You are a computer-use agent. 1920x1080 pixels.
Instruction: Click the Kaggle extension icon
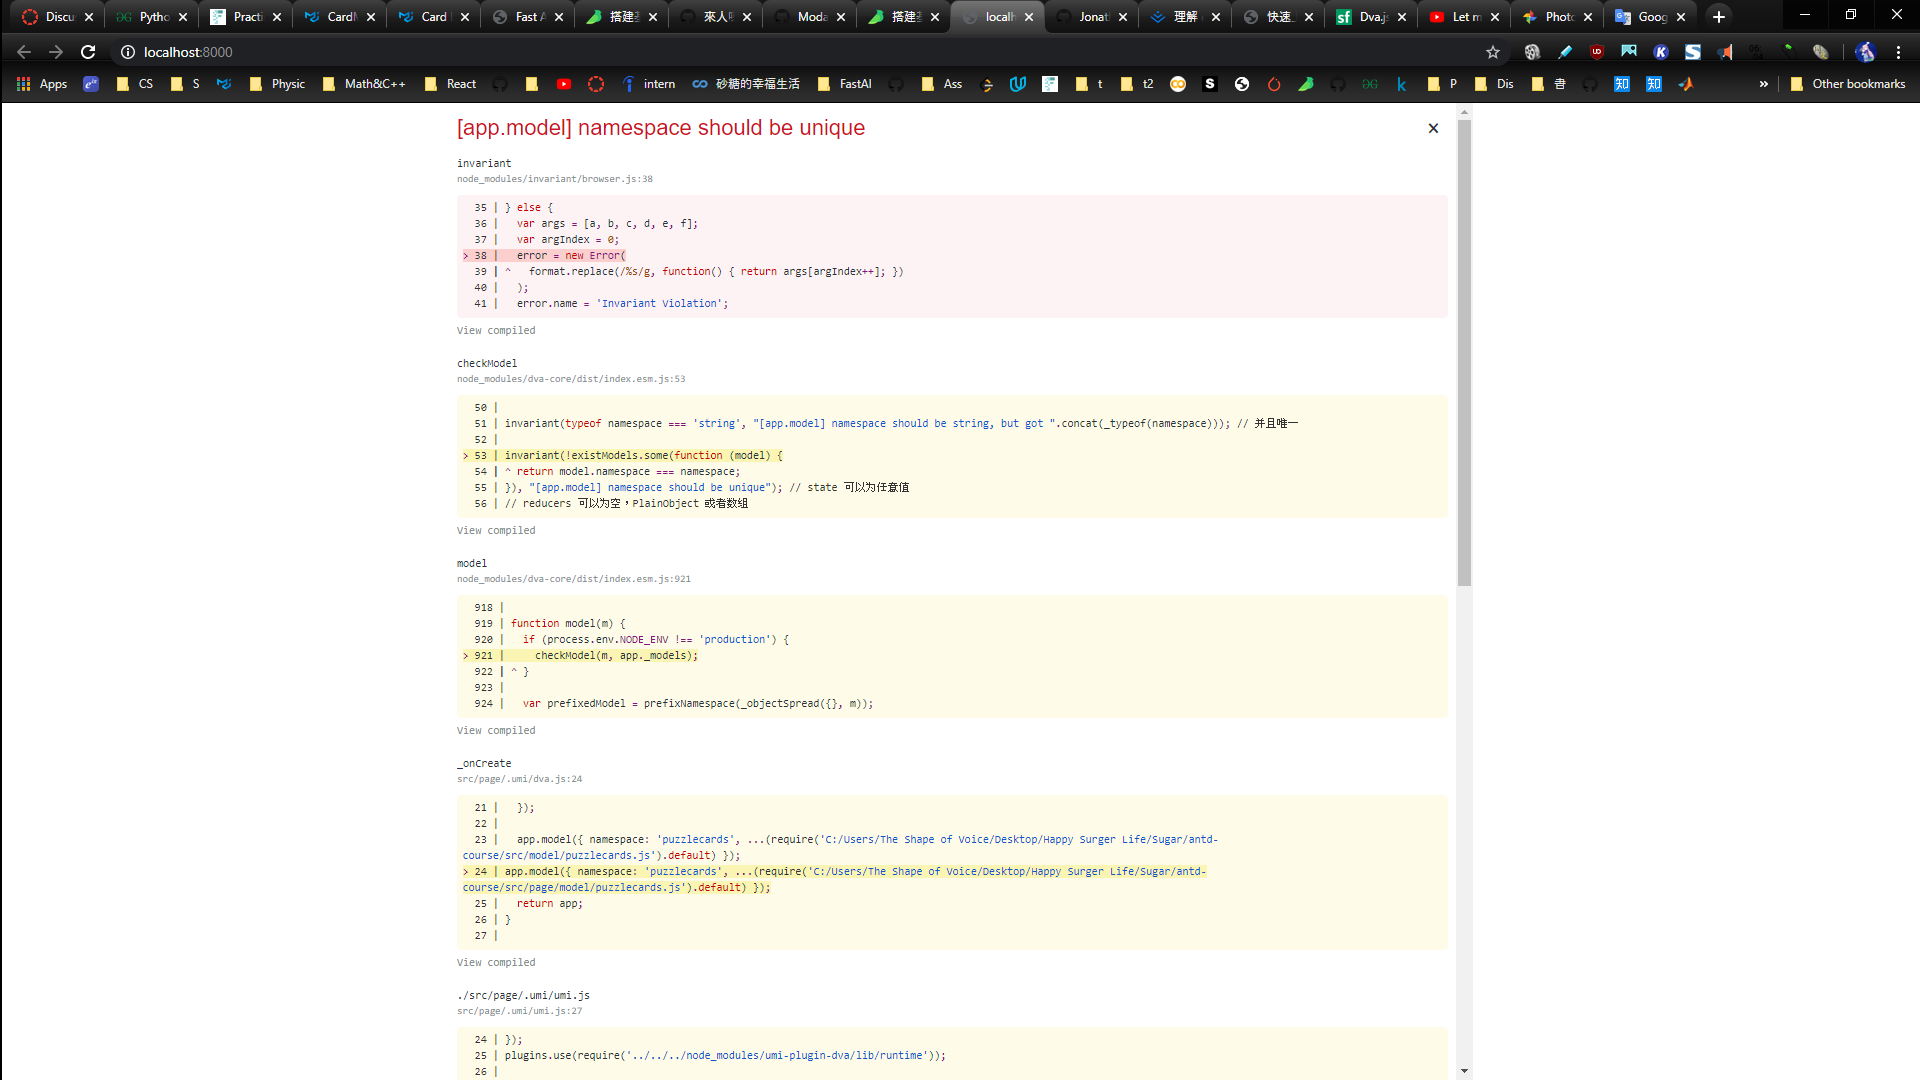pos(1661,52)
